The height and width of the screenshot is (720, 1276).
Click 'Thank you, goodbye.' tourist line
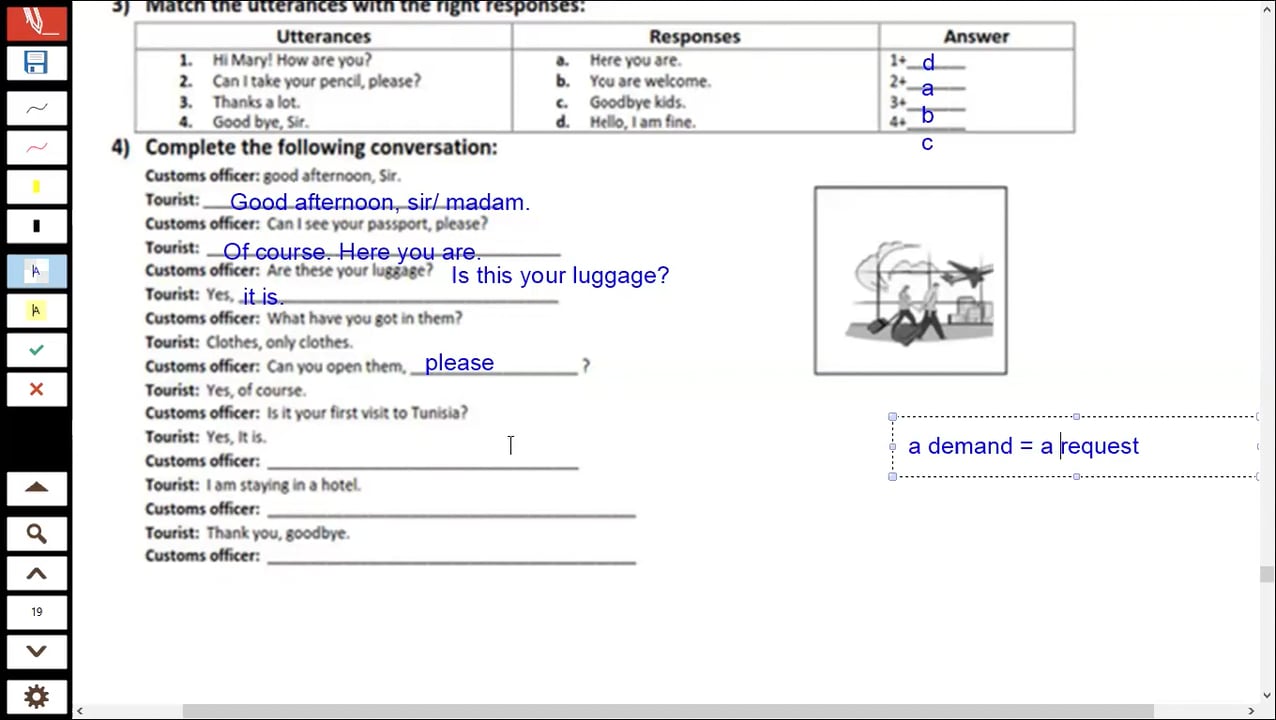click(278, 533)
